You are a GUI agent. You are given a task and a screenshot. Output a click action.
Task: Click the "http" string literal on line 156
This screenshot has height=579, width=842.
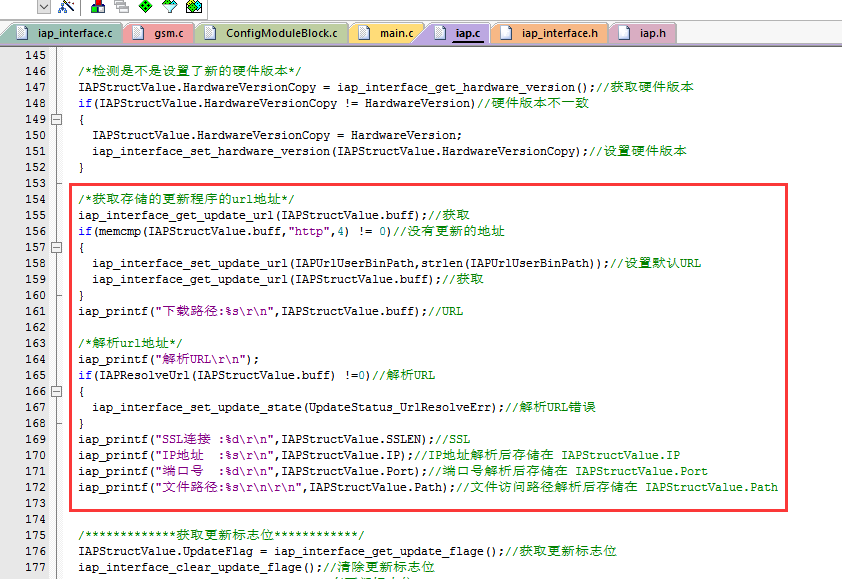click(309, 231)
